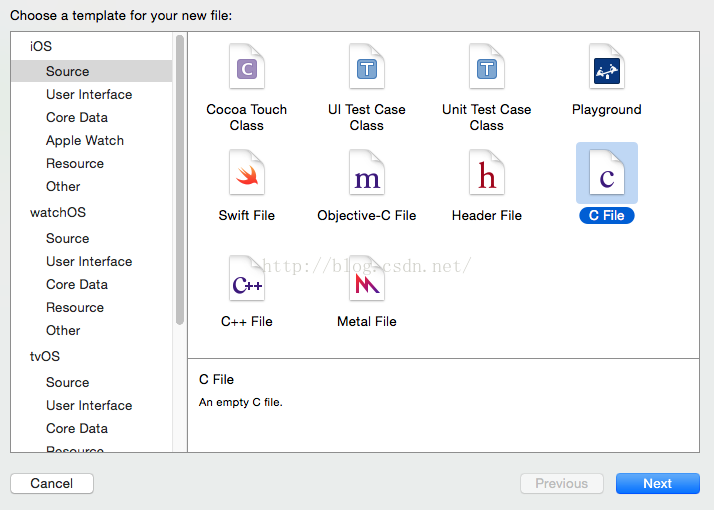The image size is (714, 510).
Task: Click the 'Playground' label text
Action: (607, 109)
